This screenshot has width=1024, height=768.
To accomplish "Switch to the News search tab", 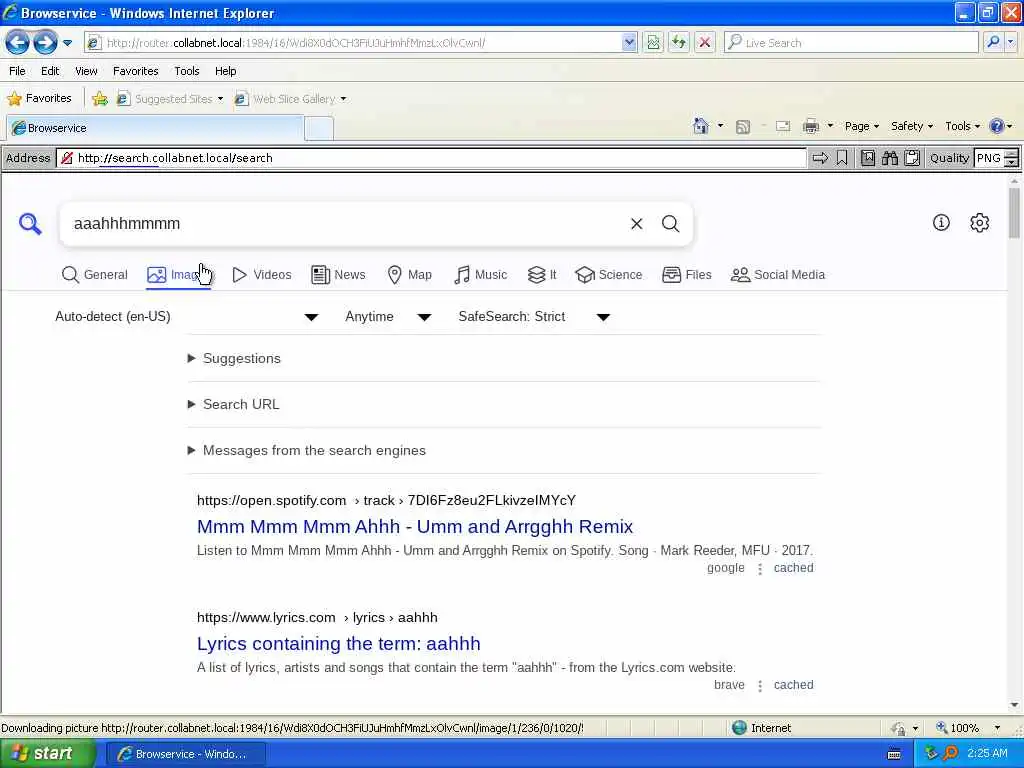I will (x=338, y=275).
